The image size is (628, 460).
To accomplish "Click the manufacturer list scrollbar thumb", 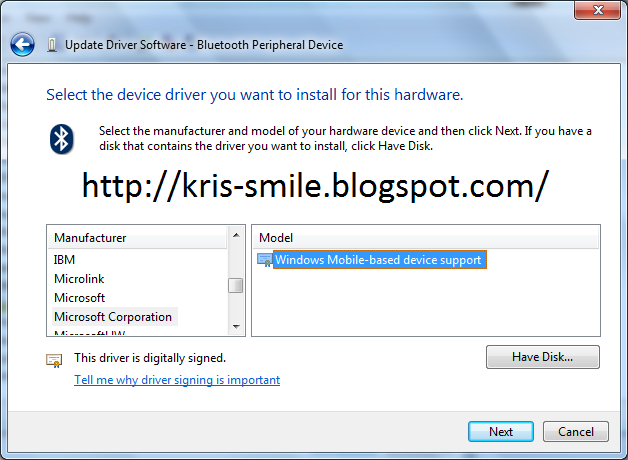I will click(236, 285).
